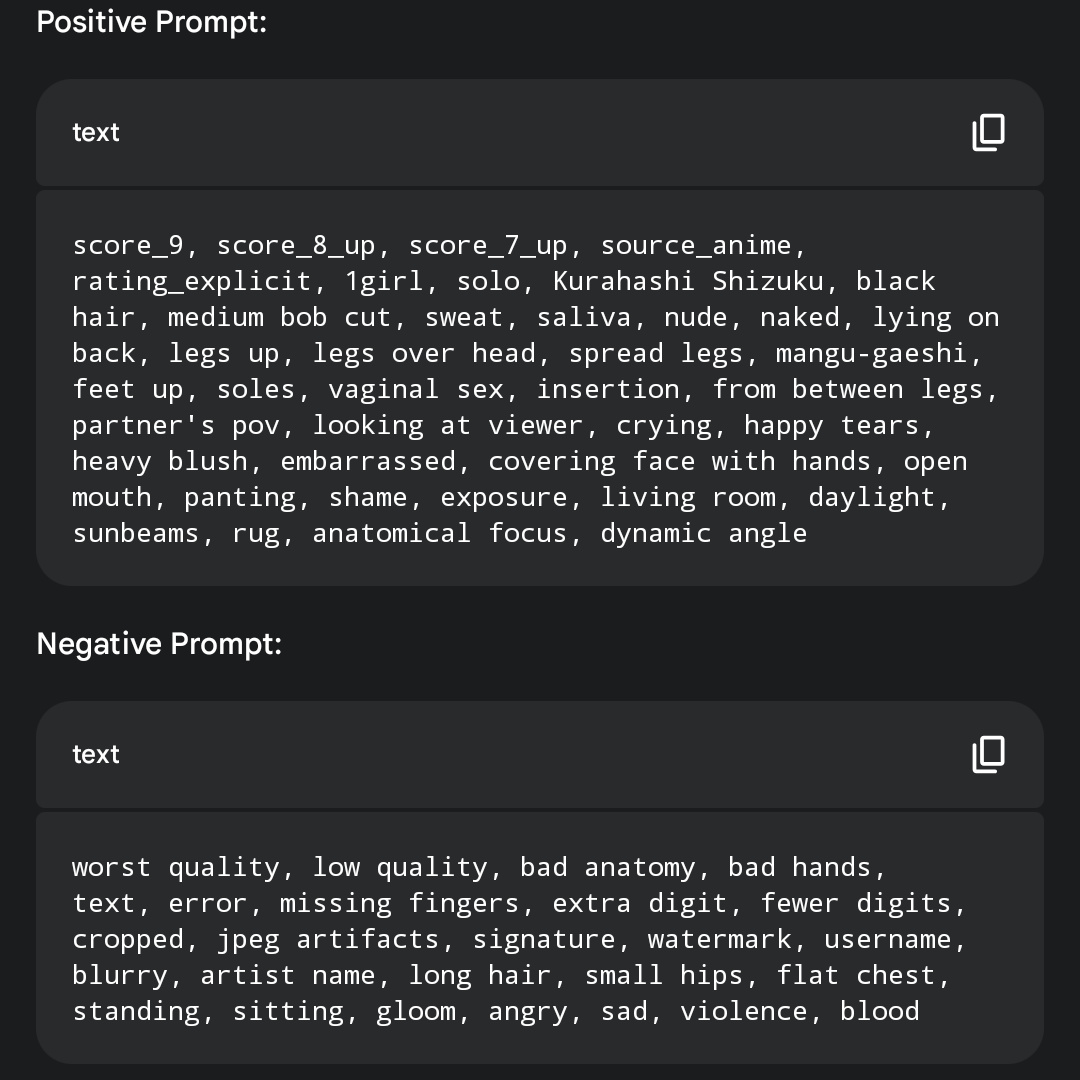Viewport: 1080px width, 1080px height.
Task: Copy the Negative Prompt code block
Action: pyautogui.click(x=988, y=754)
